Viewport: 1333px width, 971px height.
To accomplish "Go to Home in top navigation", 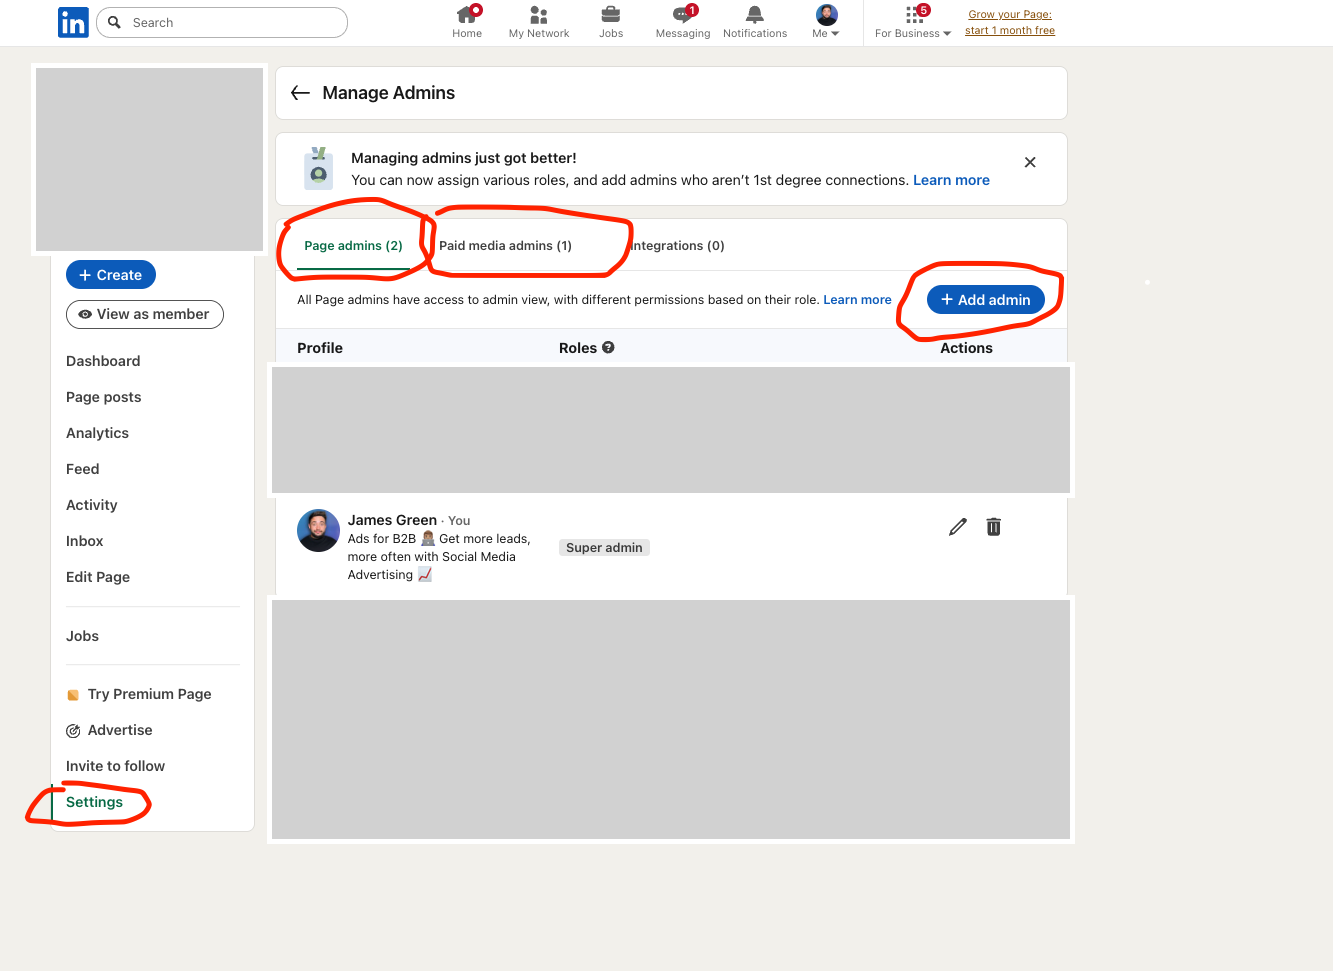I will [467, 22].
